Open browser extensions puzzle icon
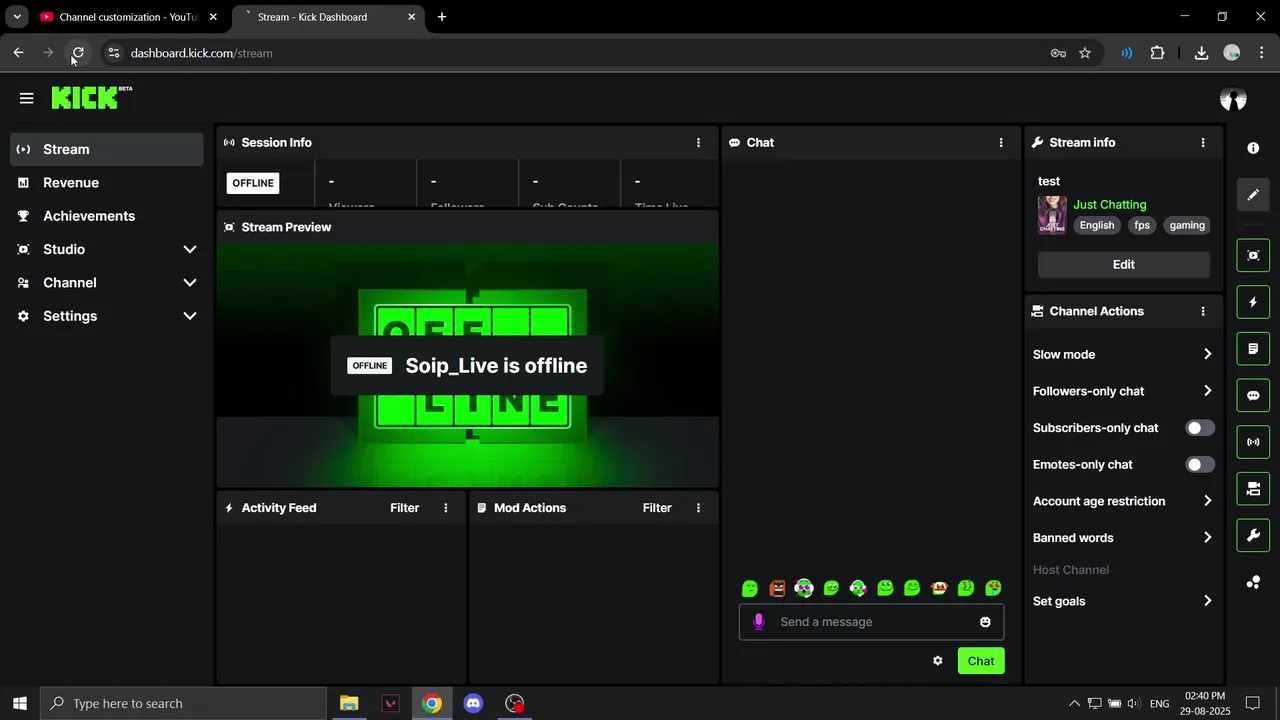Viewport: 1280px width, 720px height. coord(1158,53)
